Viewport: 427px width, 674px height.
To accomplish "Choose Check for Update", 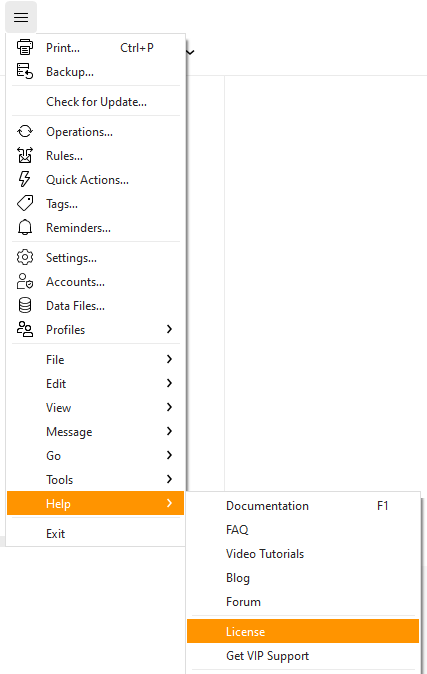I will (x=95, y=102).
